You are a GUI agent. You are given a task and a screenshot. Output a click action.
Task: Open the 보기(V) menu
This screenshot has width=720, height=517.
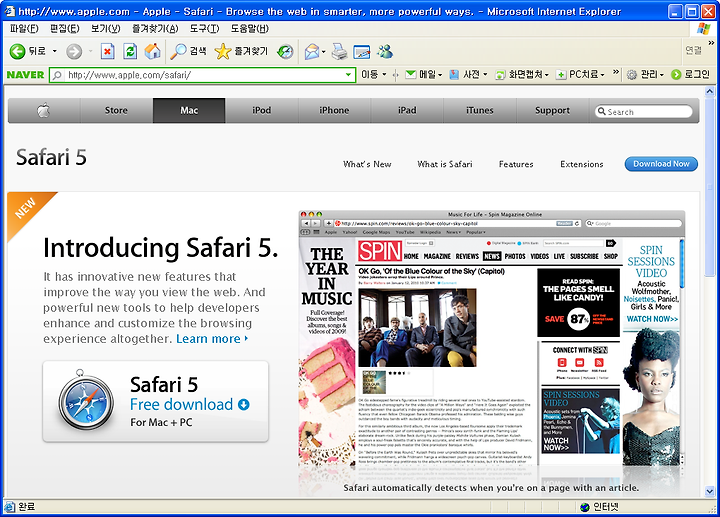[106, 28]
